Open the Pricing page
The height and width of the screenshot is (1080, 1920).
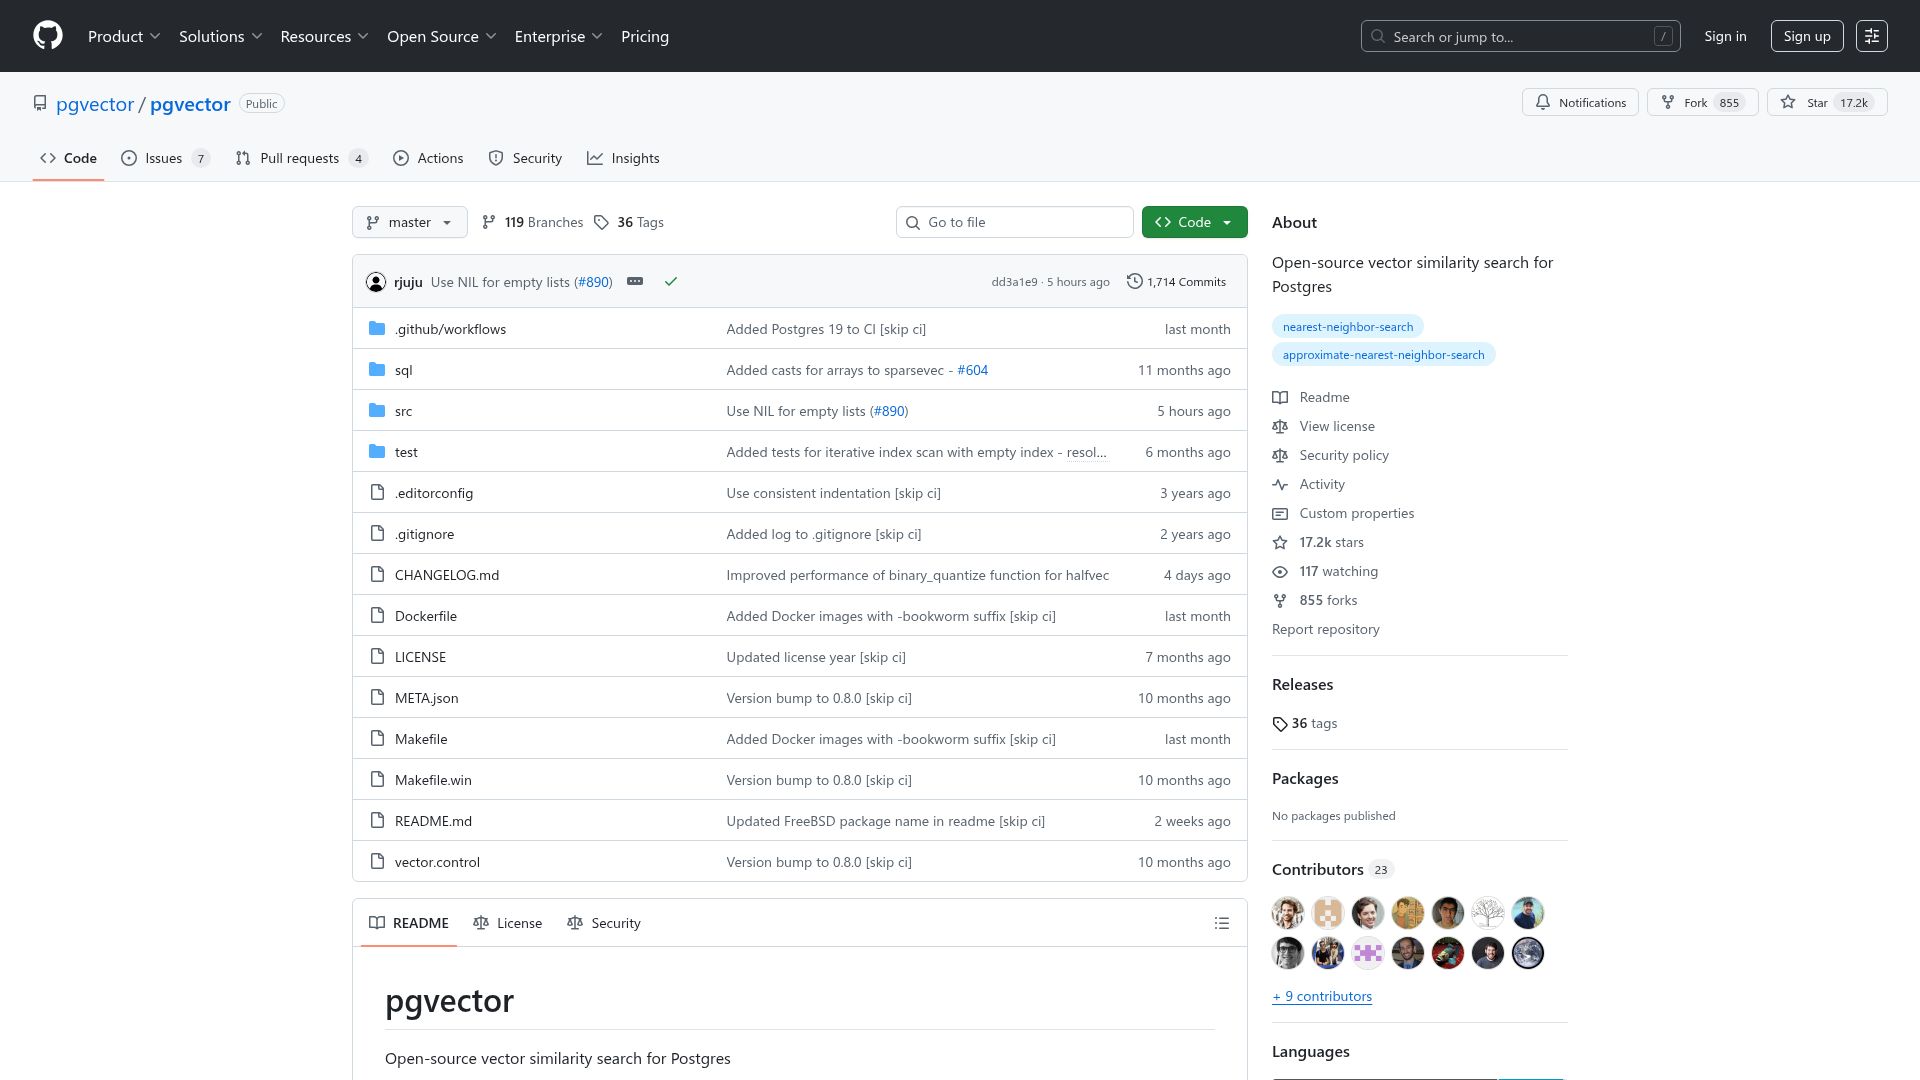(645, 36)
